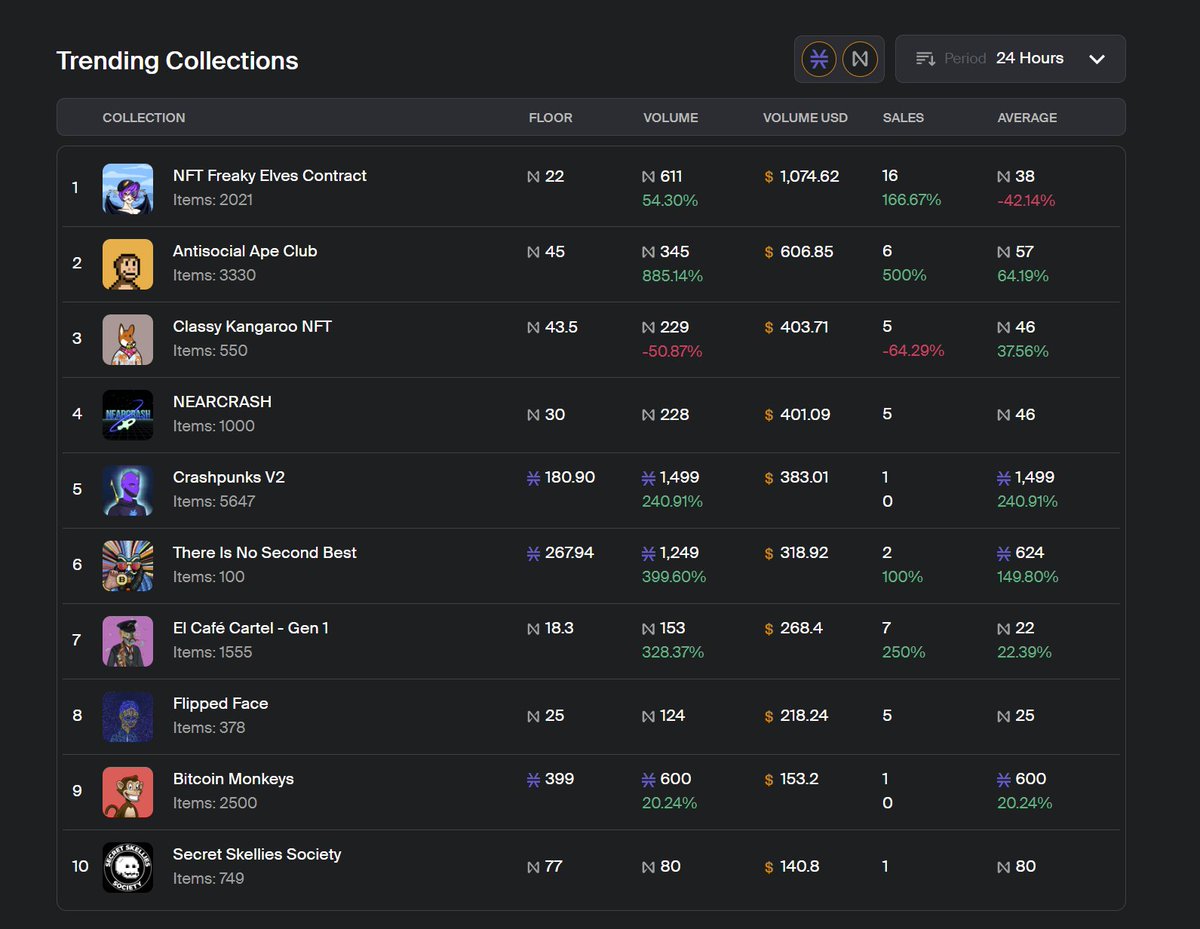Sort by the SALES column header
The height and width of the screenshot is (929, 1200).
click(x=903, y=117)
